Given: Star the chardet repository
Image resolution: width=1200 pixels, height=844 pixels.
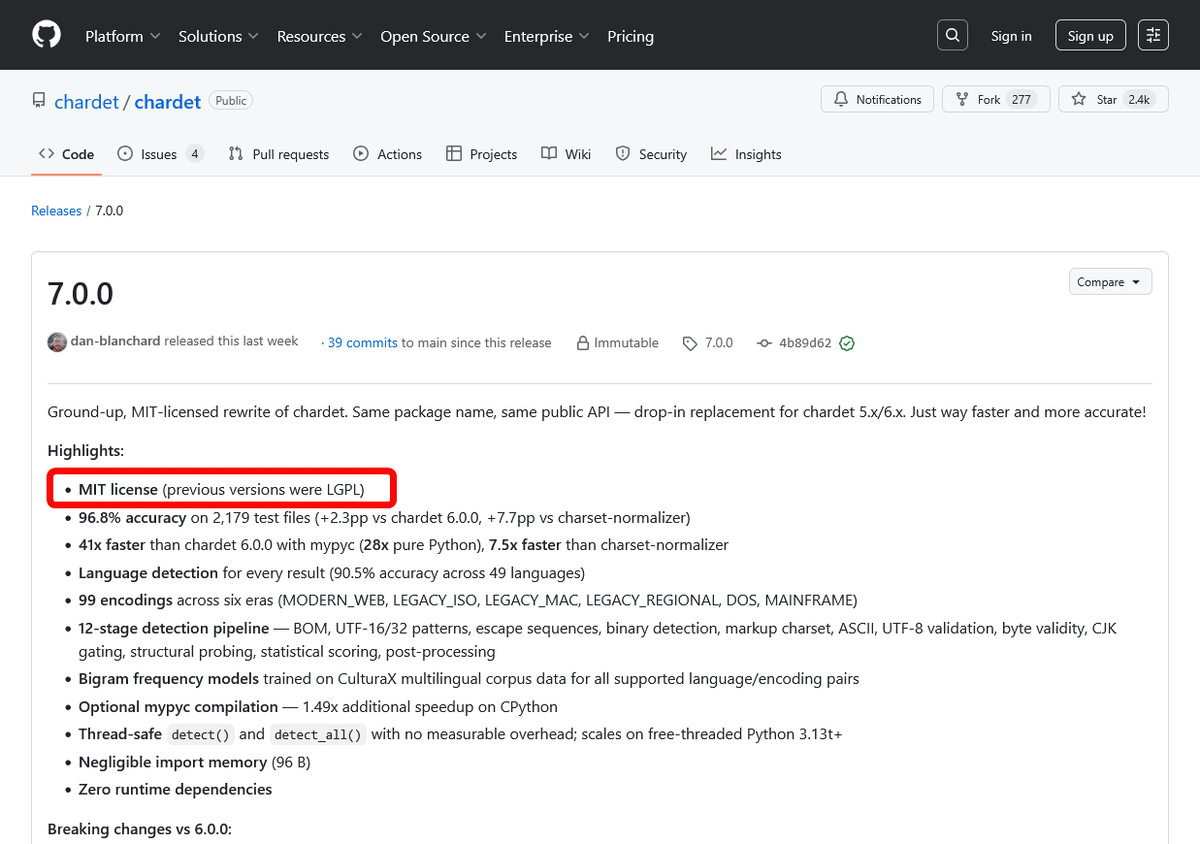Looking at the screenshot, I should (x=1112, y=99).
